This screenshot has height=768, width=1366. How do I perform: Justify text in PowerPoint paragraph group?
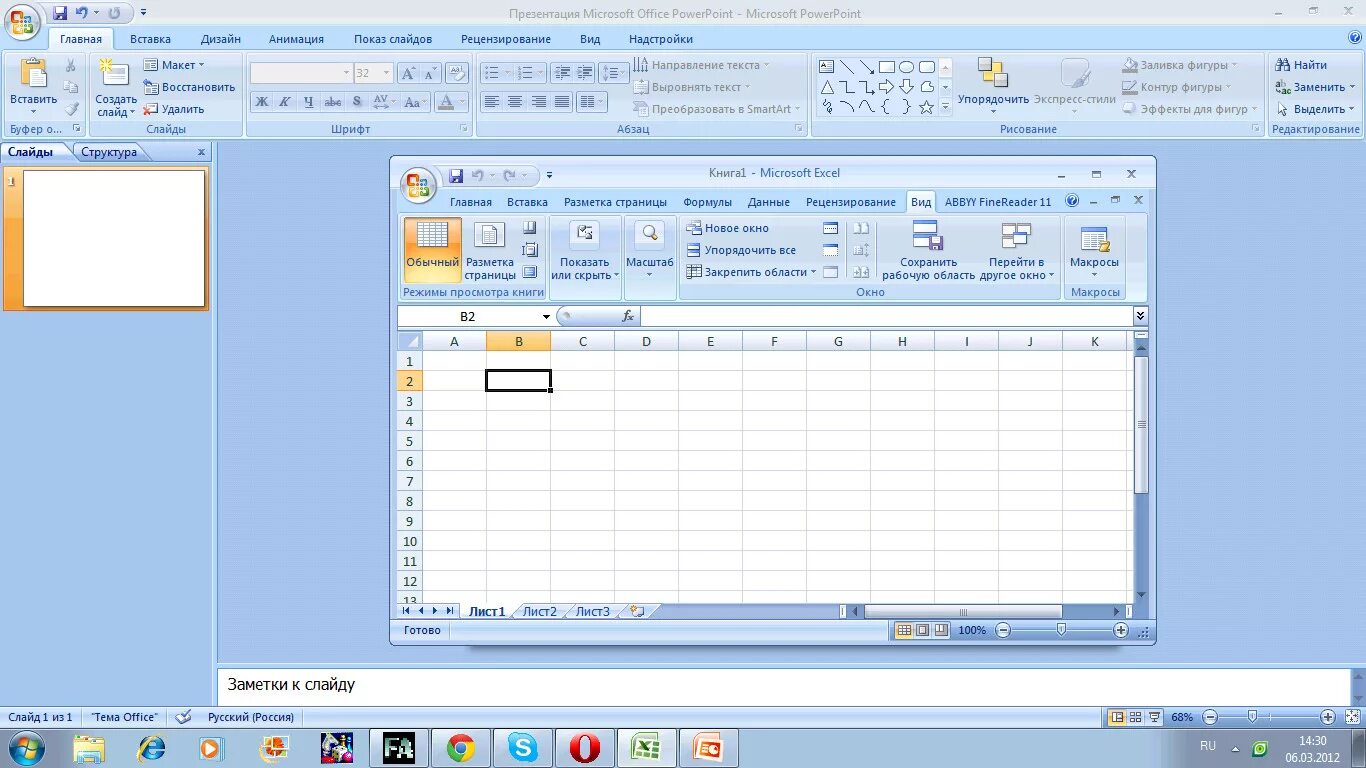pos(562,102)
